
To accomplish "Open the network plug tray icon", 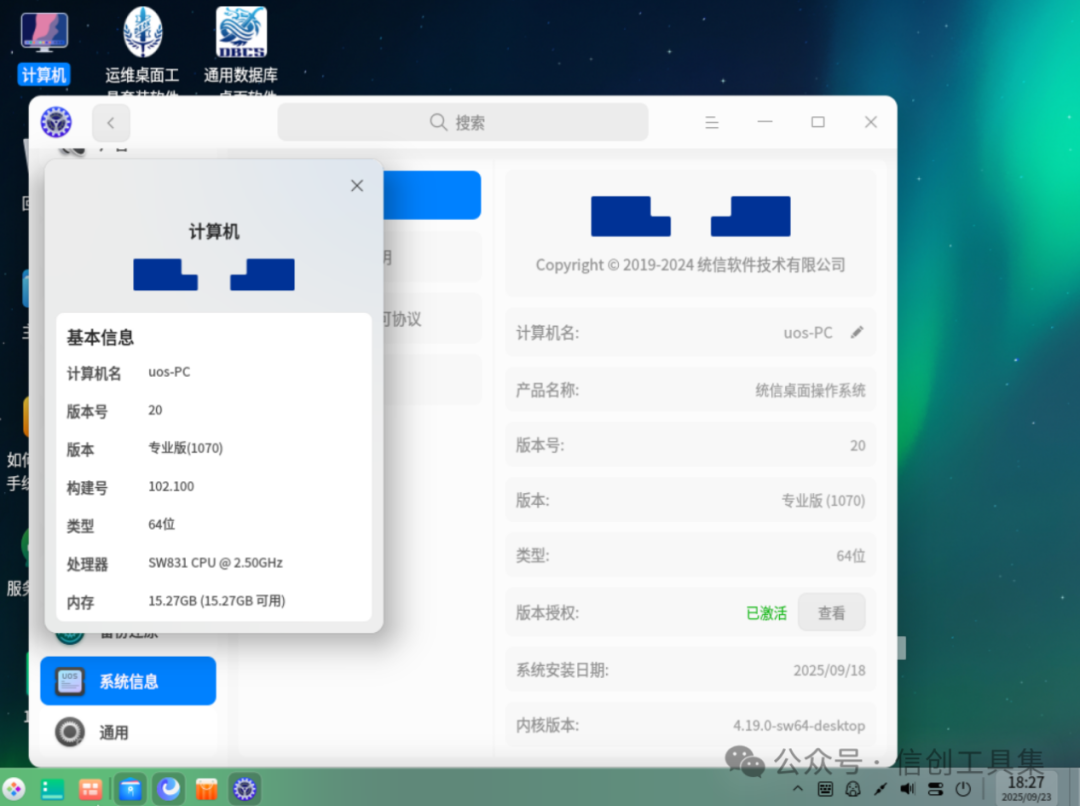I will pos(880,789).
